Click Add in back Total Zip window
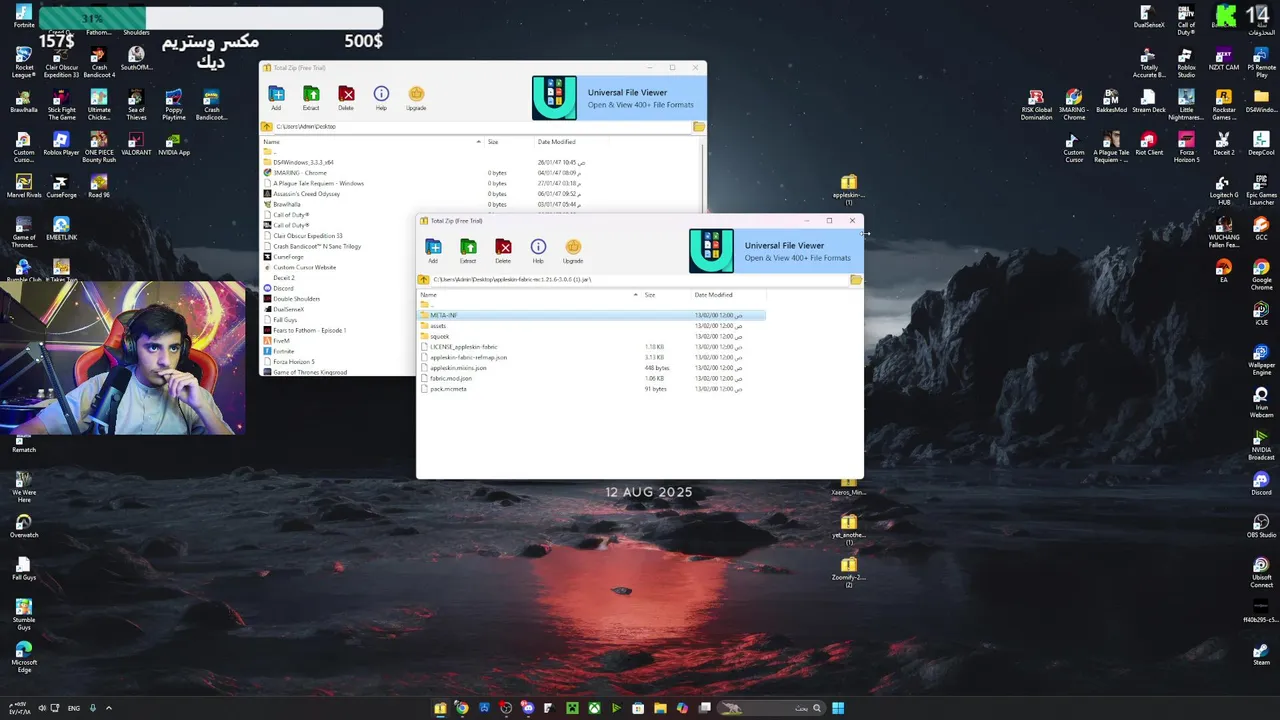The width and height of the screenshot is (1280, 720). (x=276, y=97)
